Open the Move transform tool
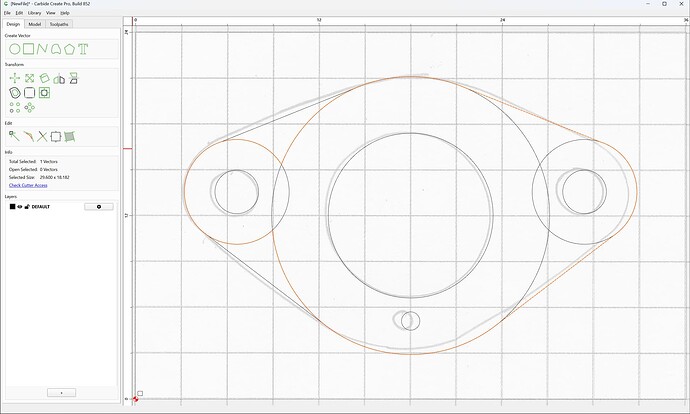This screenshot has height=414, width=690. tap(15, 78)
